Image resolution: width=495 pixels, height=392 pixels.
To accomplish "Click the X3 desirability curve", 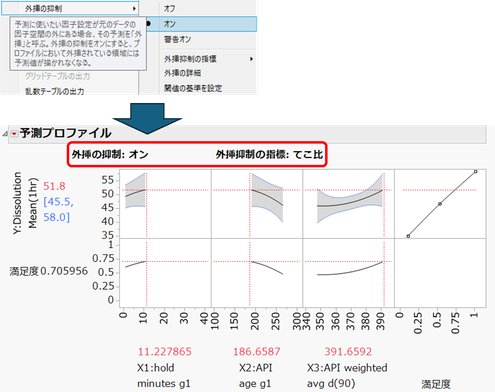I will click(350, 271).
